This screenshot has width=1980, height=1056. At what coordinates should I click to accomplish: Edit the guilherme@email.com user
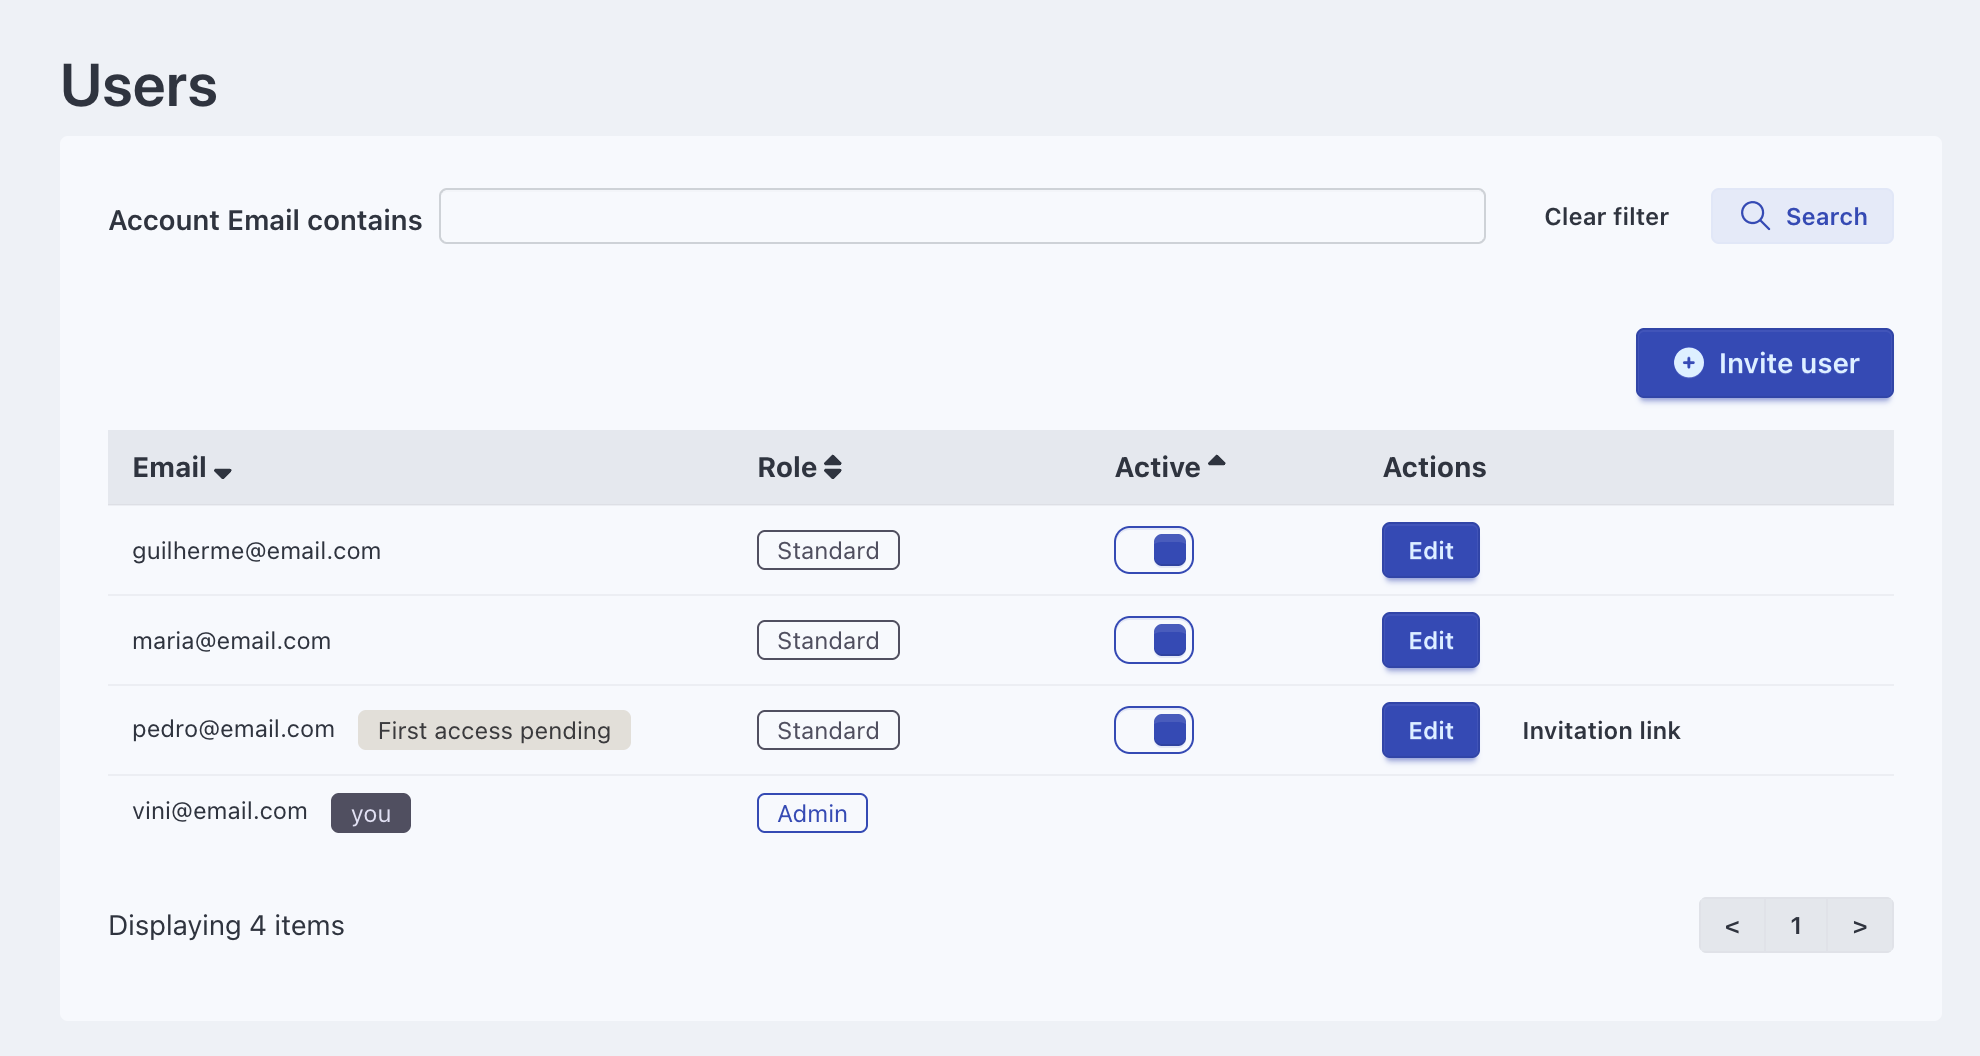1430,550
